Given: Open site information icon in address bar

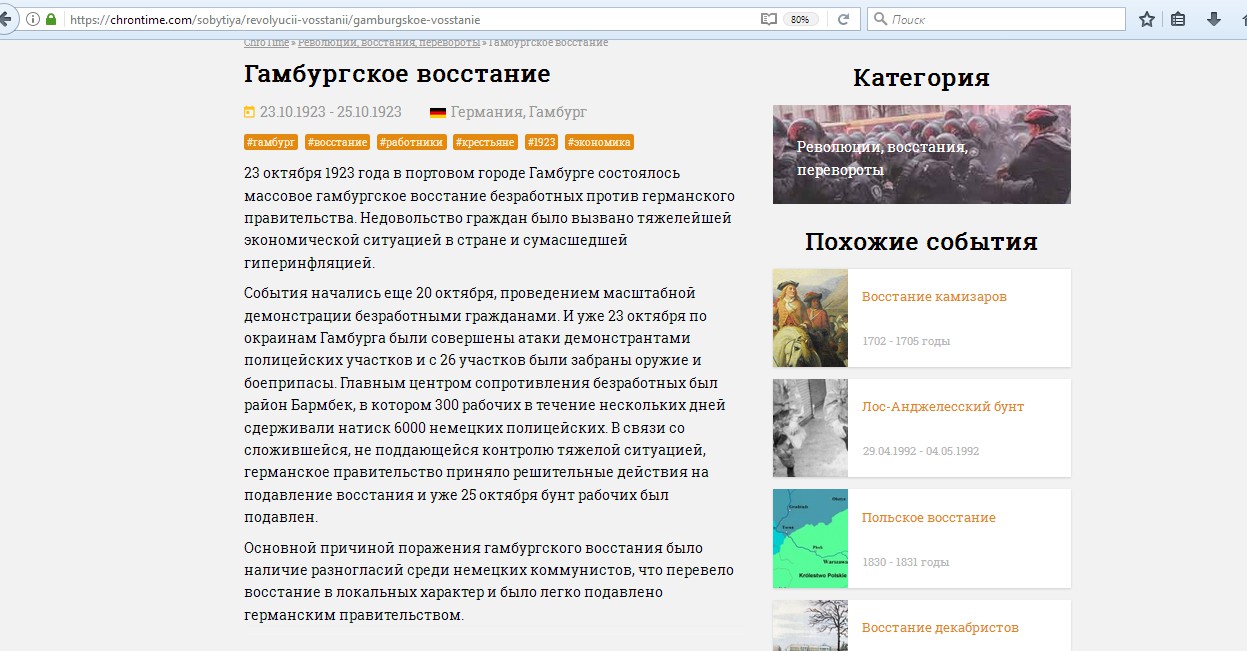Looking at the screenshot, I should tap(33, 19).
